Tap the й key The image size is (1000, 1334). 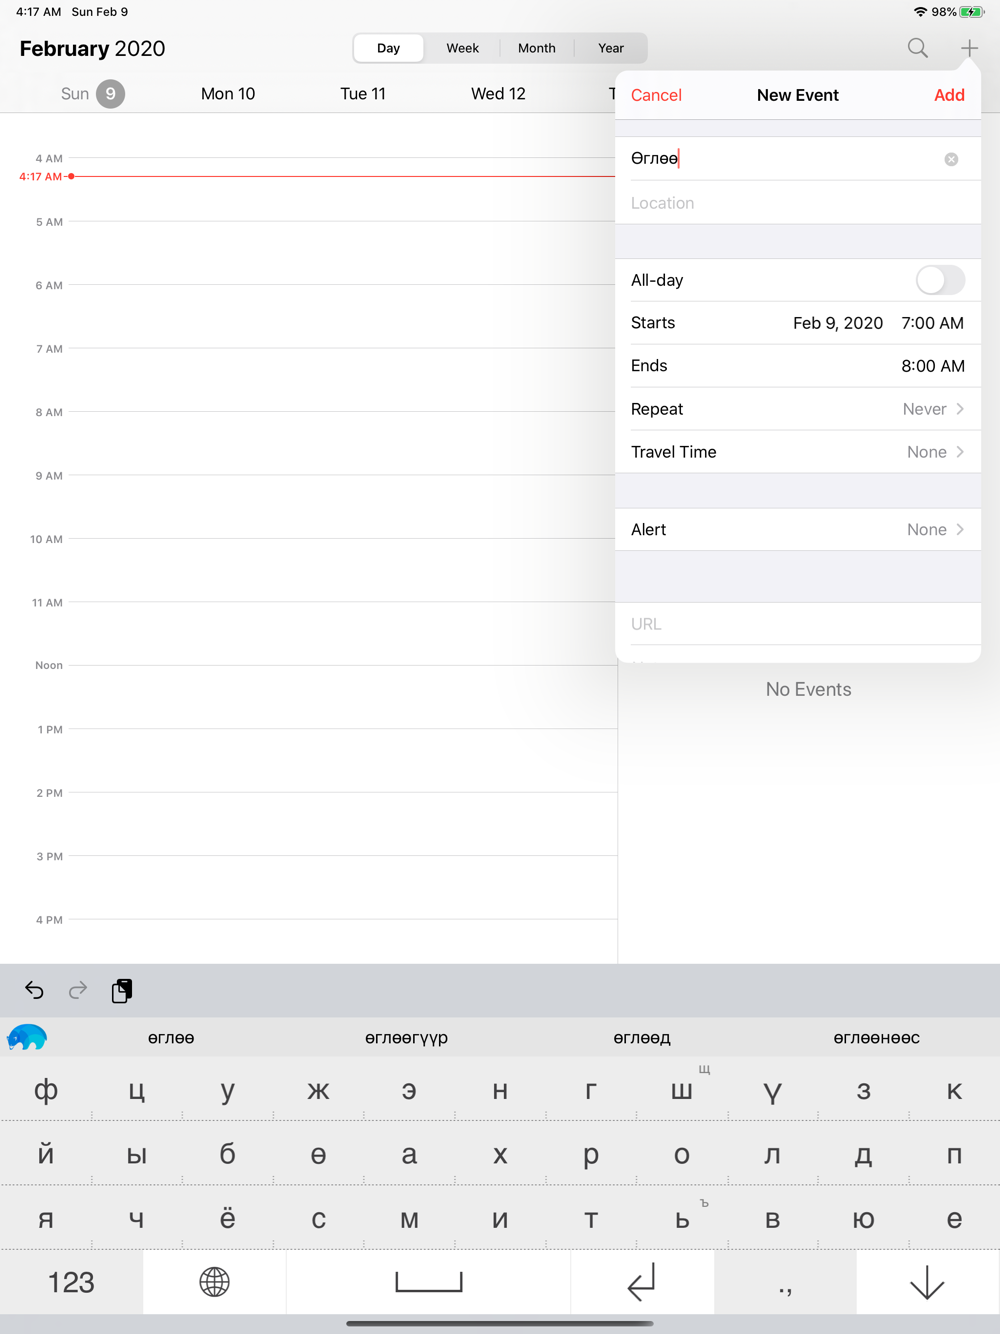coord(46,1155)
